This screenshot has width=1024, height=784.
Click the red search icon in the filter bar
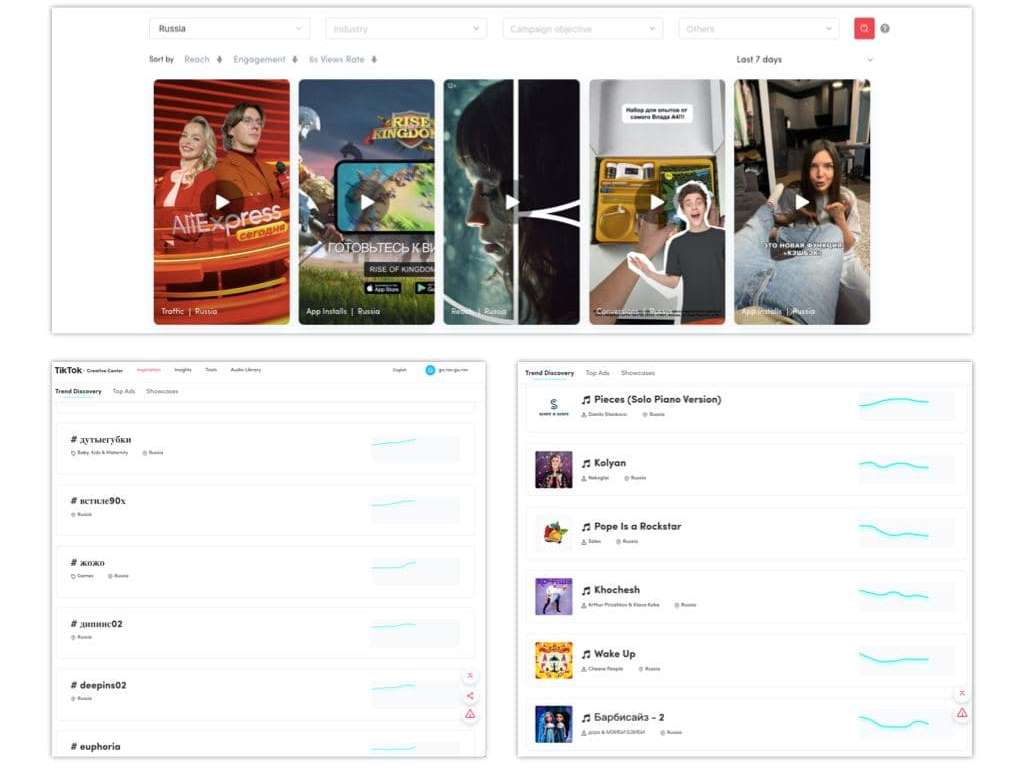click(x=864, y=28)
